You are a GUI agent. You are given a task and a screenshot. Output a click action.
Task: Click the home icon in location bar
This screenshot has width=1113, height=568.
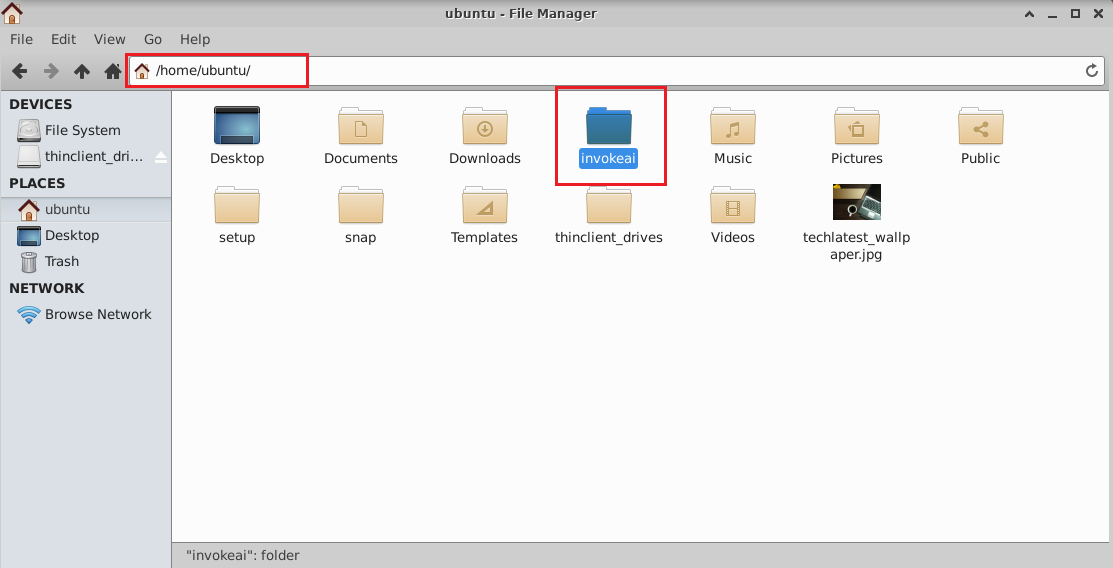click(x=142, y=70)
